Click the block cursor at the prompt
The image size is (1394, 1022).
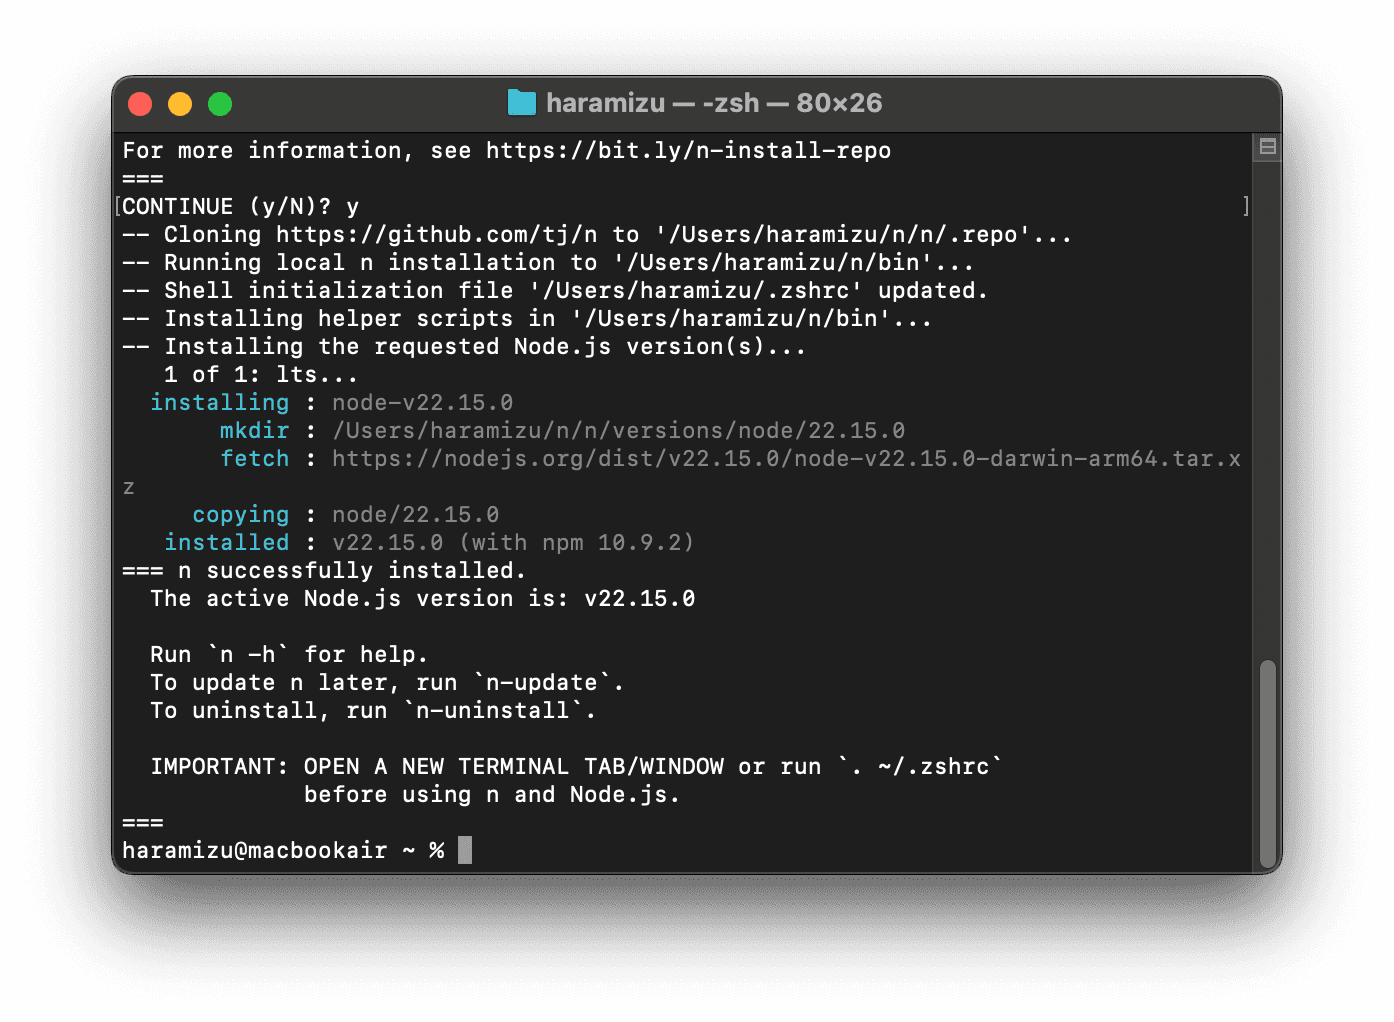point(465,851)
